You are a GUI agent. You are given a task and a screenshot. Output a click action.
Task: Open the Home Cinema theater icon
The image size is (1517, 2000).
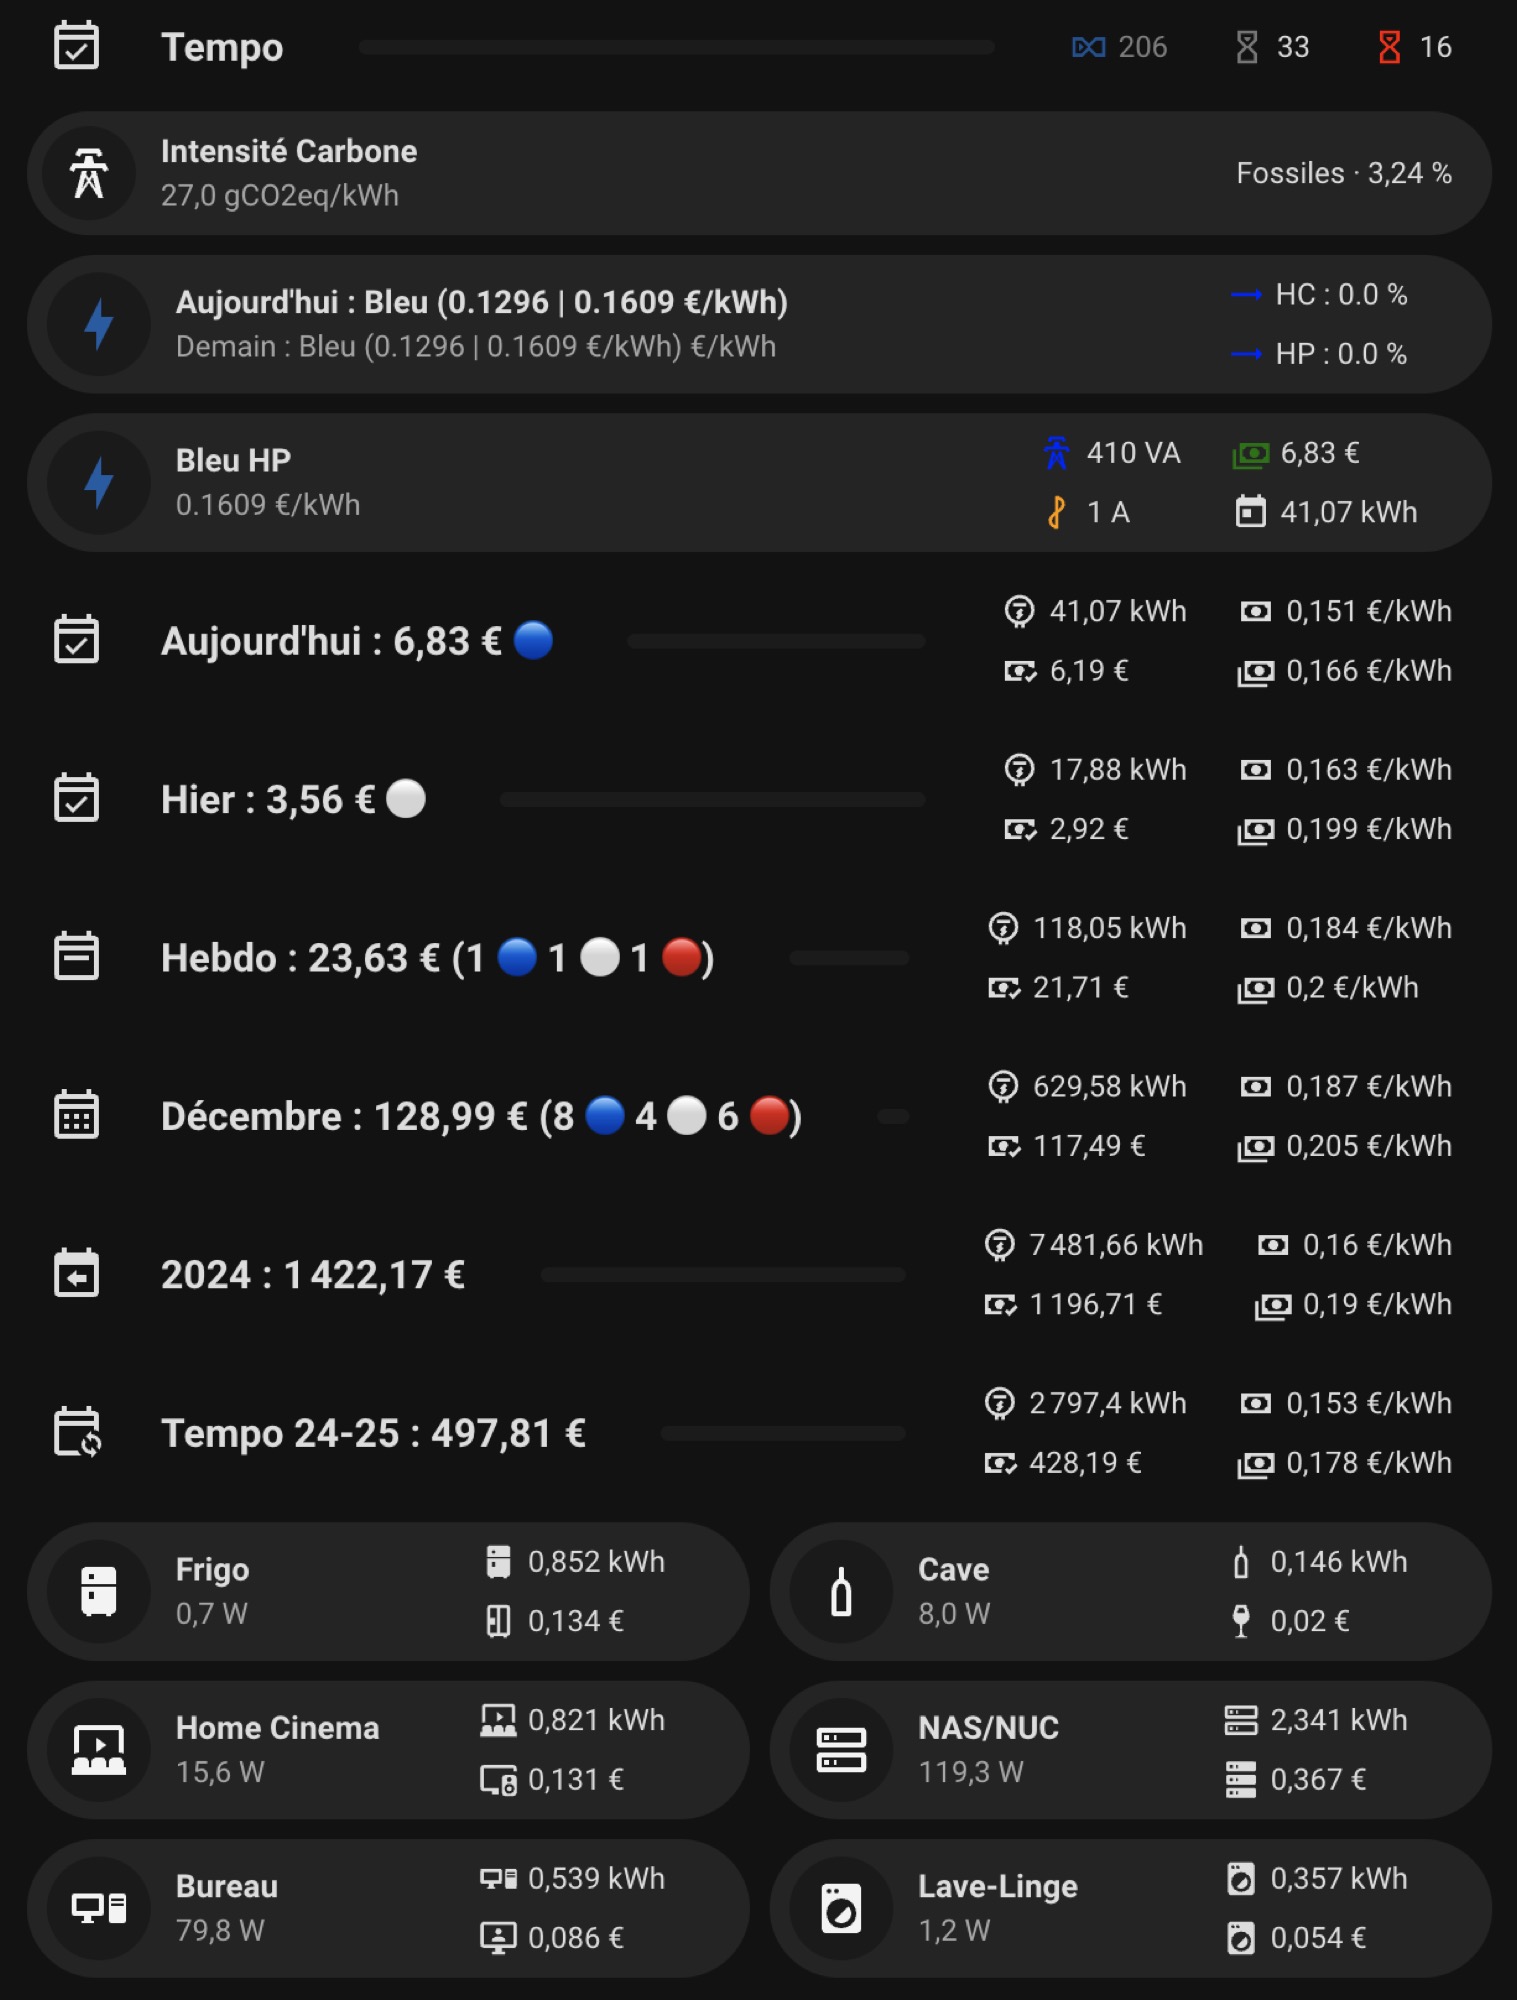click(x=99, y=1750)
